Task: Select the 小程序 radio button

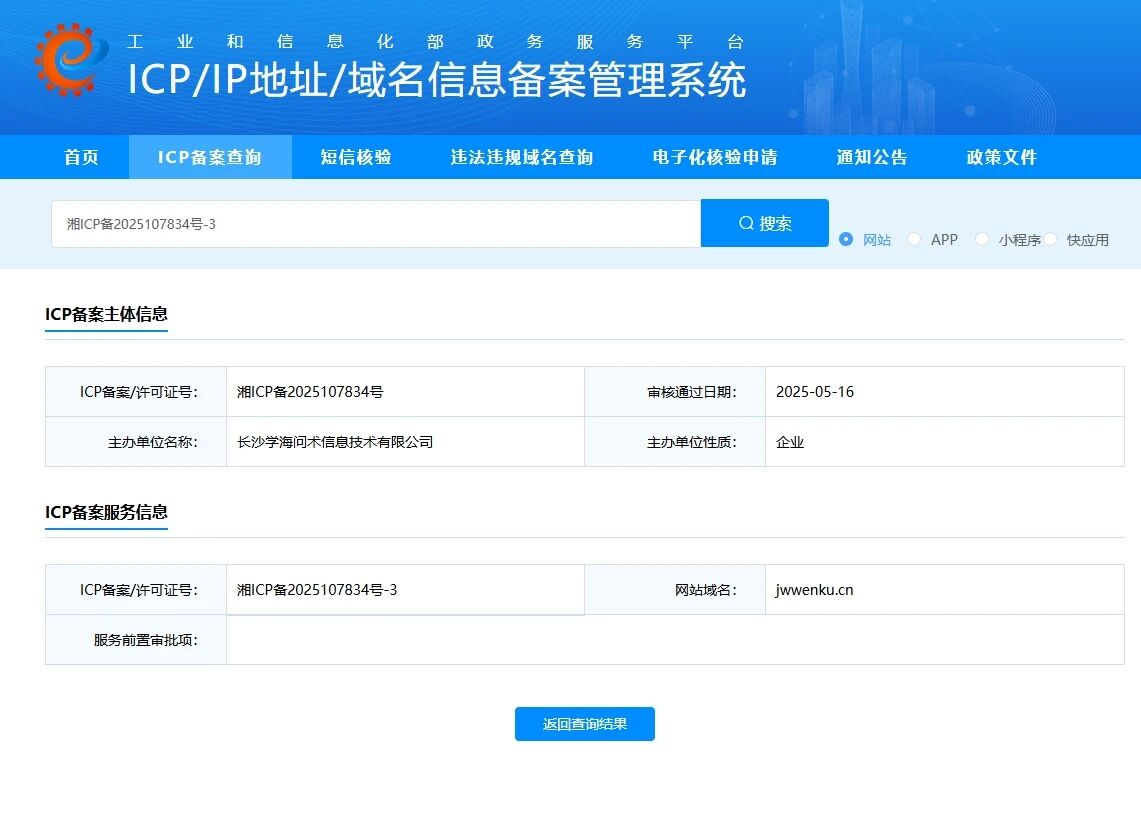Action: pos(982,239)
